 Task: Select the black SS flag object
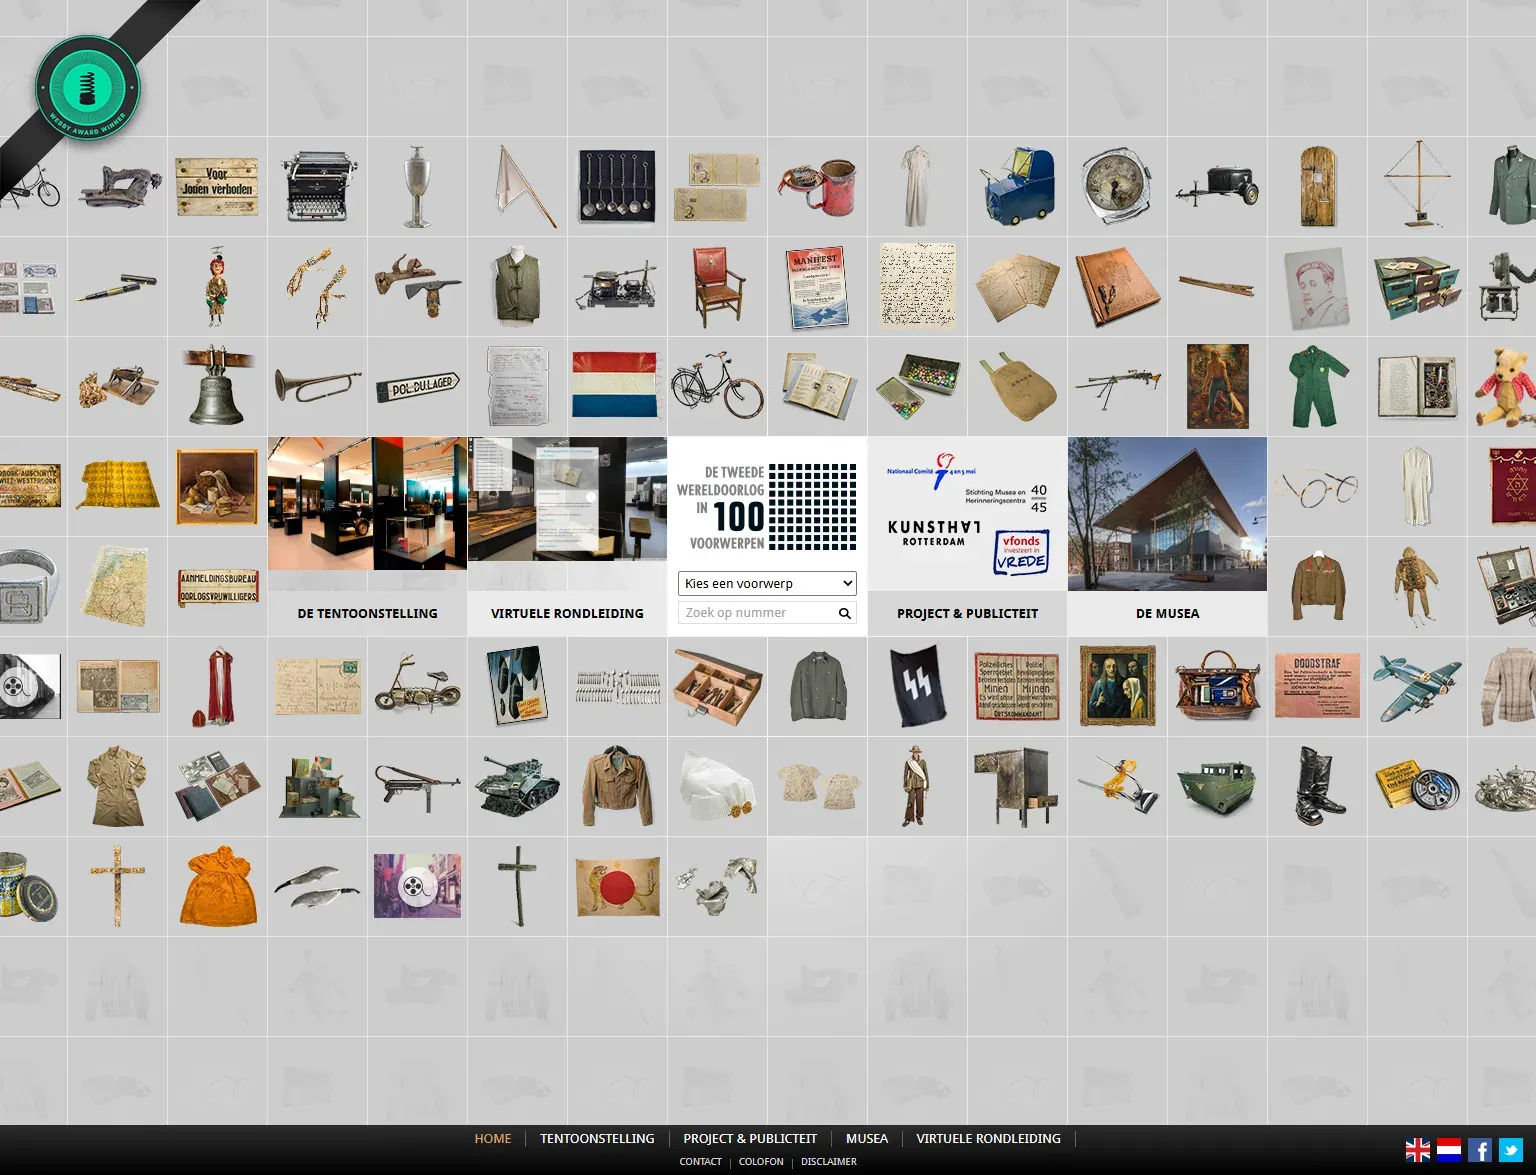pos(917,685)
